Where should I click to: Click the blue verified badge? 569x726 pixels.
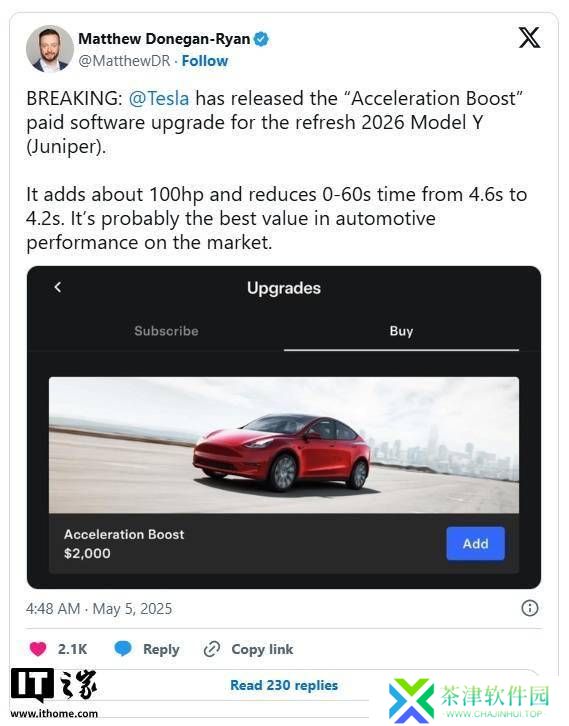point(261,39)
